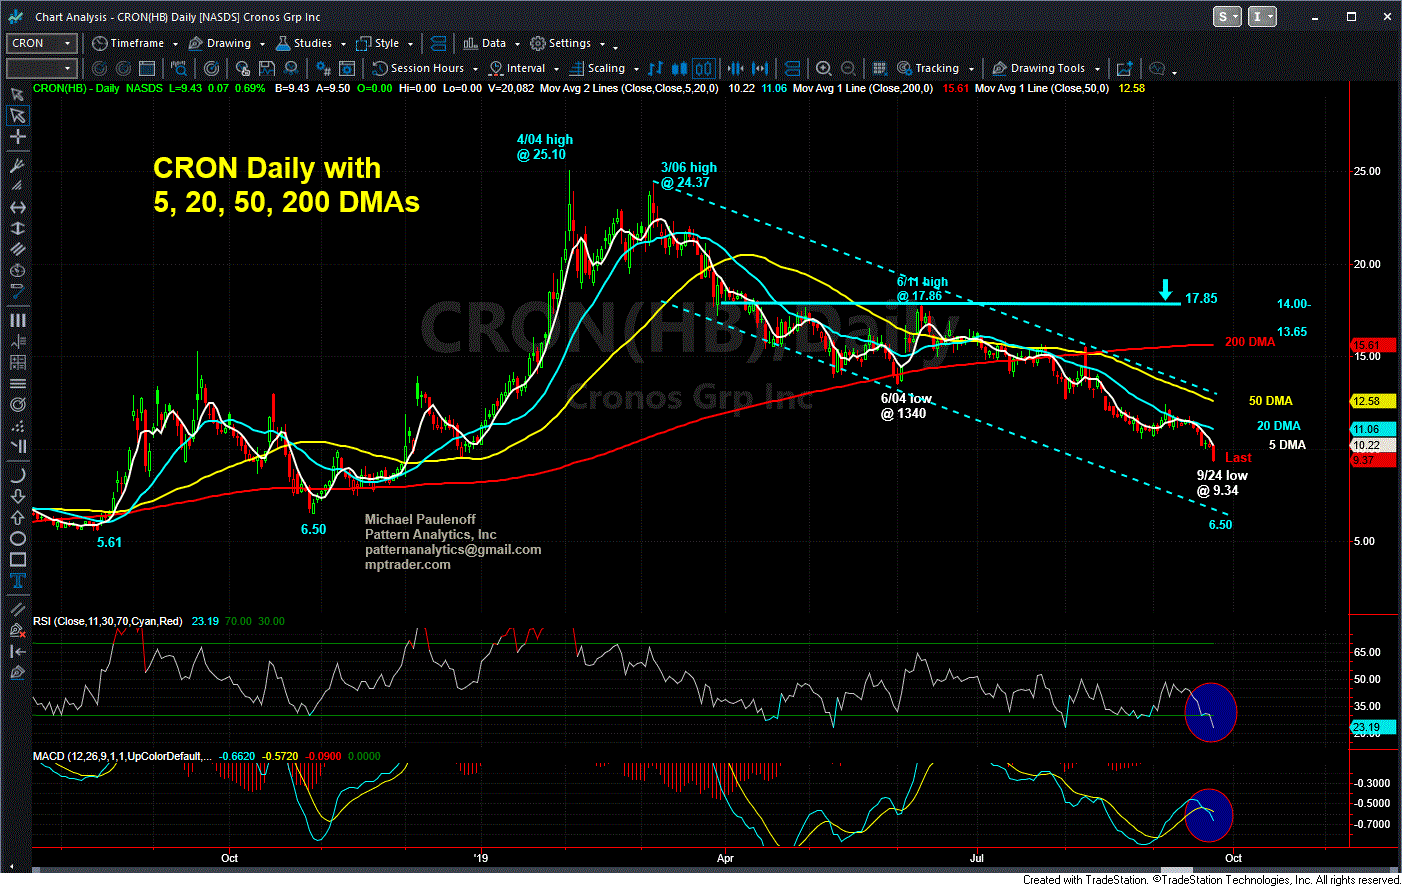The image size is (1402, 886).
Task: Select the Text drawing tool
Action: (x=17, y=580)
